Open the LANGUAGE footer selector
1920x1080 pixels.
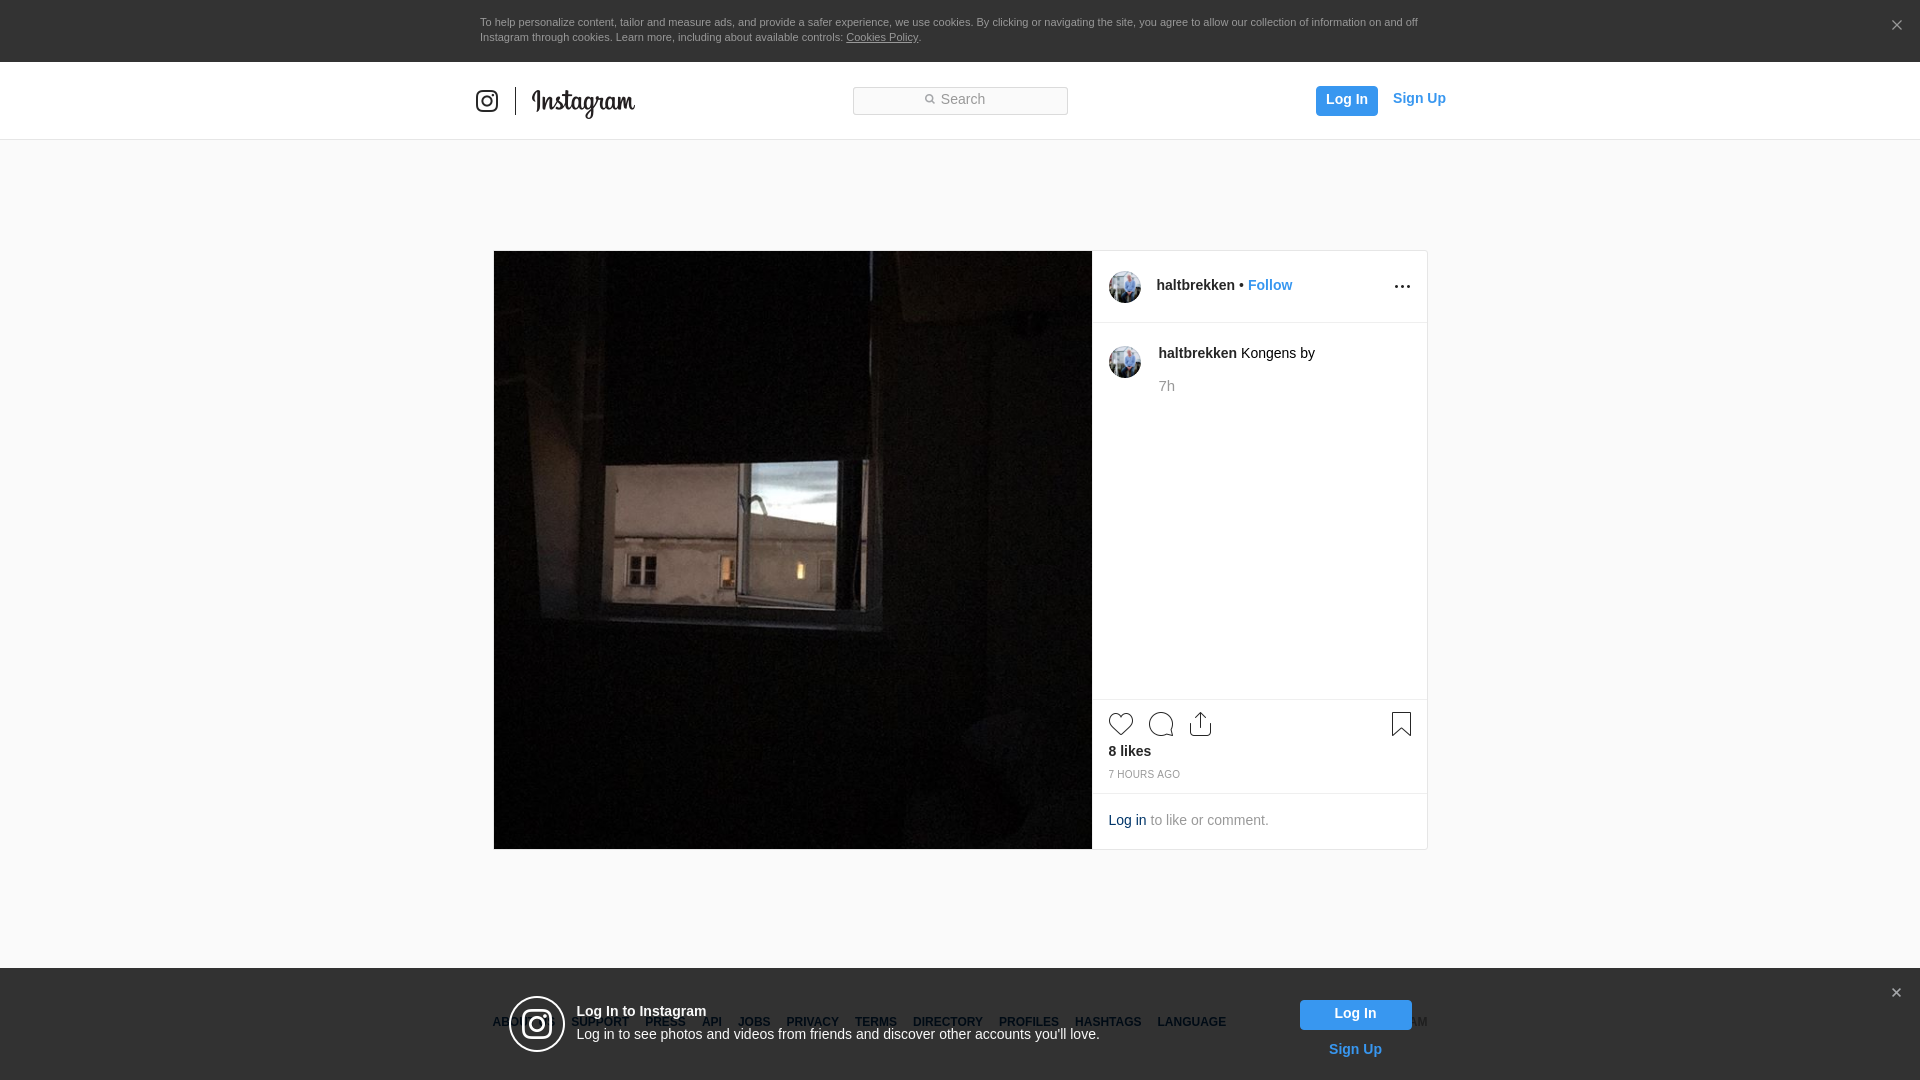pyautogui.click(x=1191, y=1022)
